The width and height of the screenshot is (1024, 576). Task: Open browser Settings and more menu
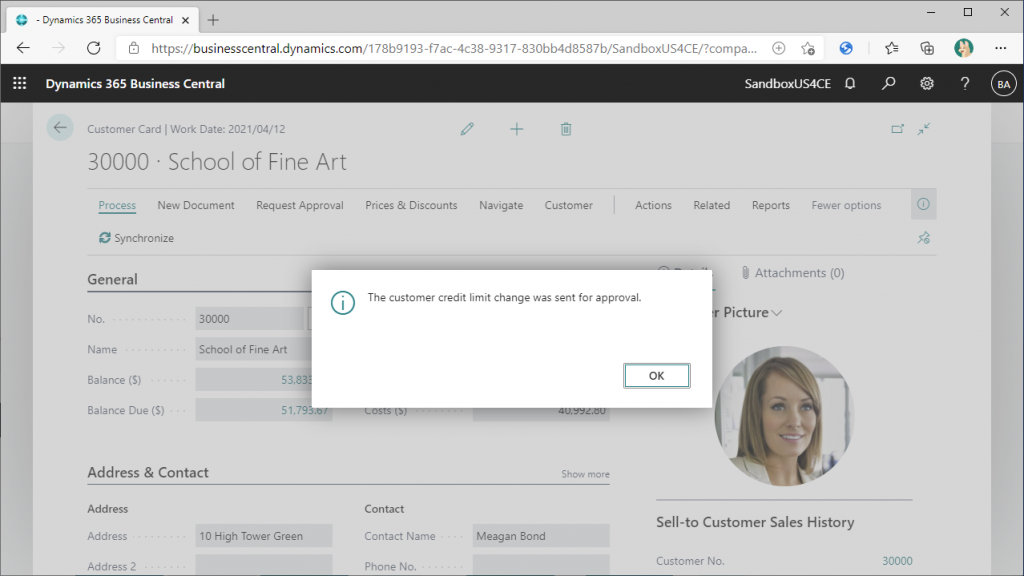coord(1000,48)
